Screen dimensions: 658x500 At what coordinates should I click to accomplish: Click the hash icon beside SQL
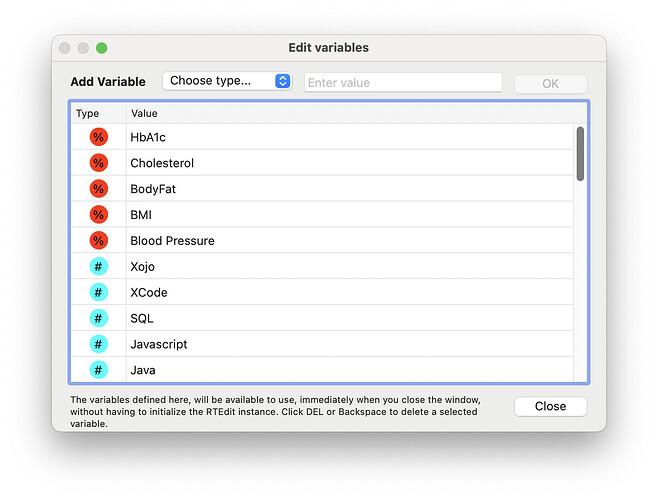(x=99, y=318)
